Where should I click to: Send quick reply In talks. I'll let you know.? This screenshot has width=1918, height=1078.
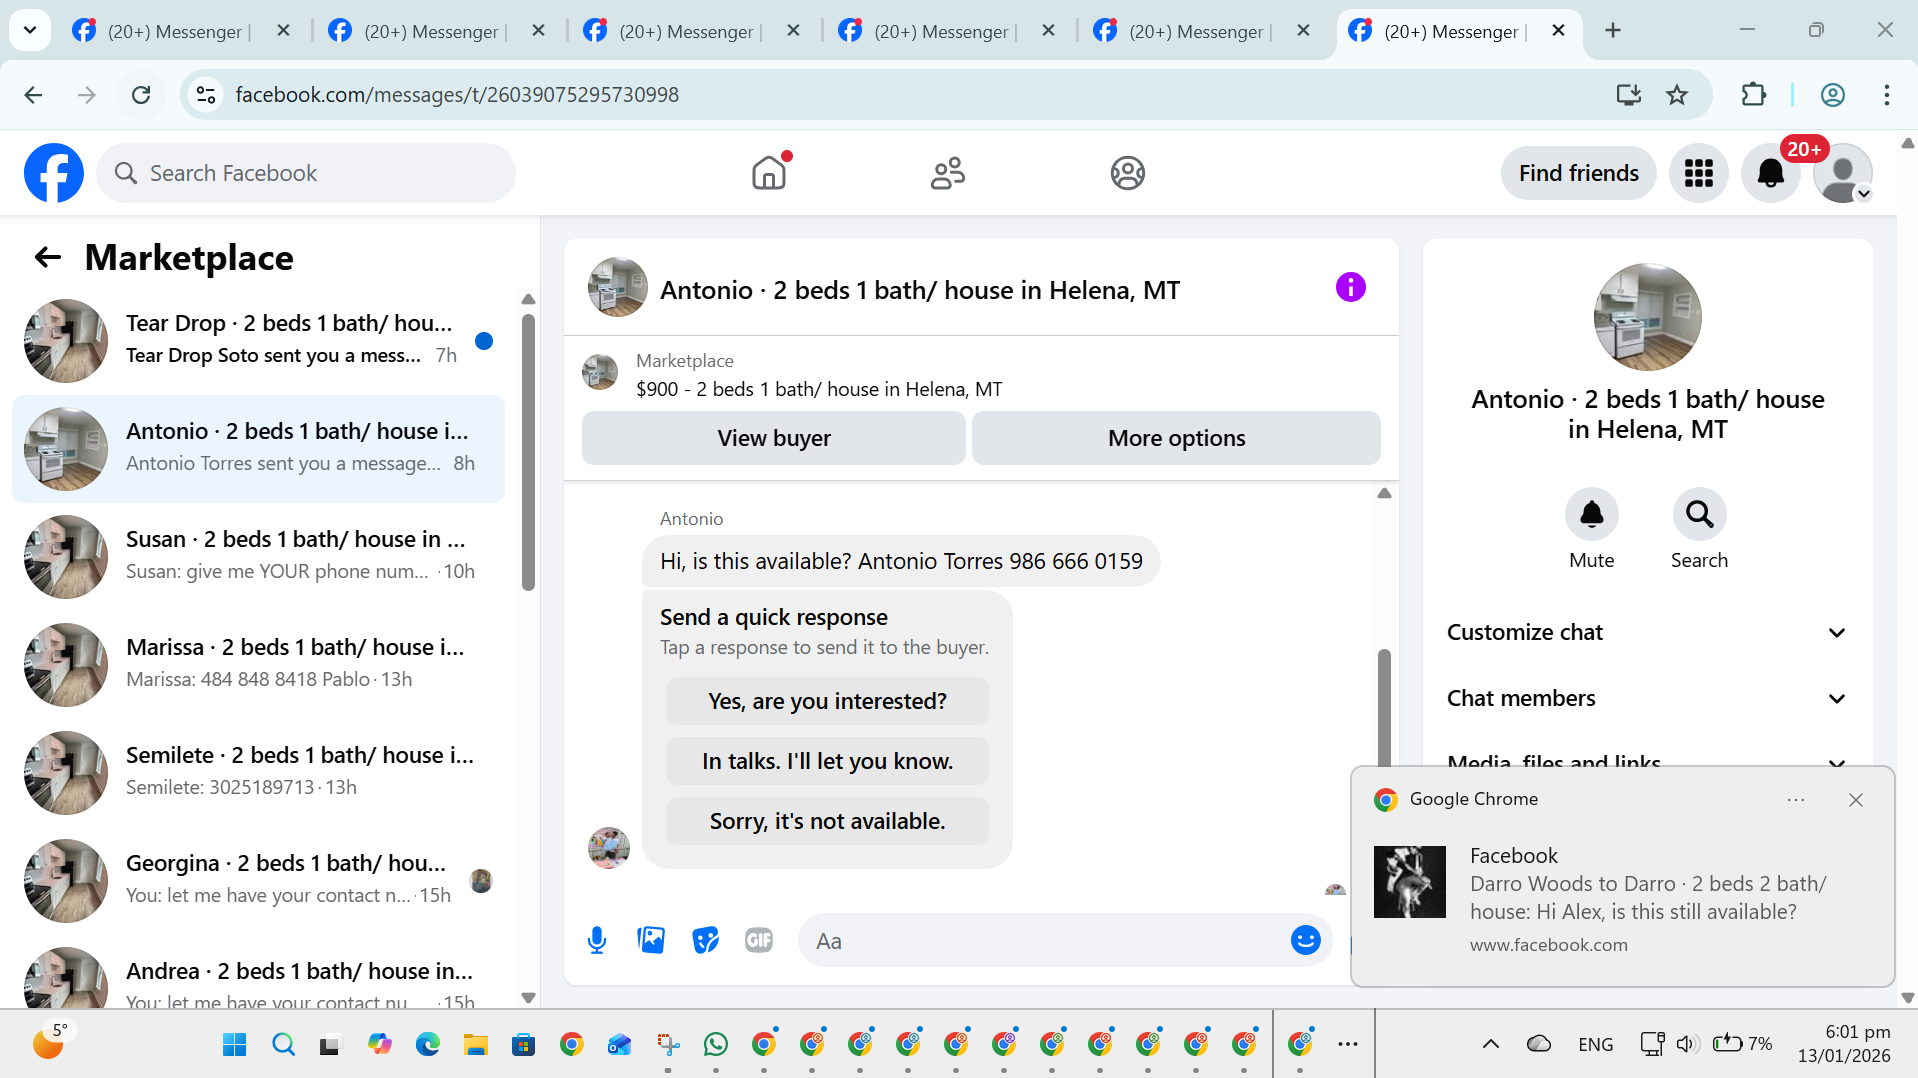pos(827,761)
